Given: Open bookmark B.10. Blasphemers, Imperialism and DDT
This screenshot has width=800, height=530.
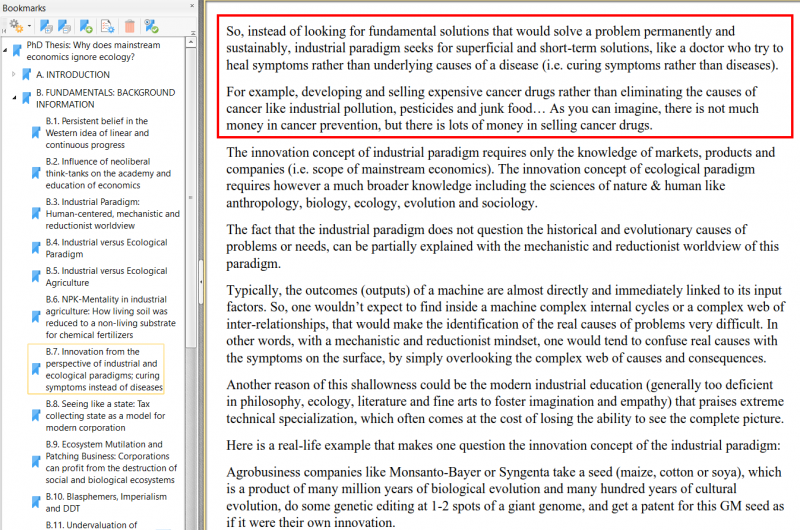Looking at the screenshot, I should [x=106, y=502].
